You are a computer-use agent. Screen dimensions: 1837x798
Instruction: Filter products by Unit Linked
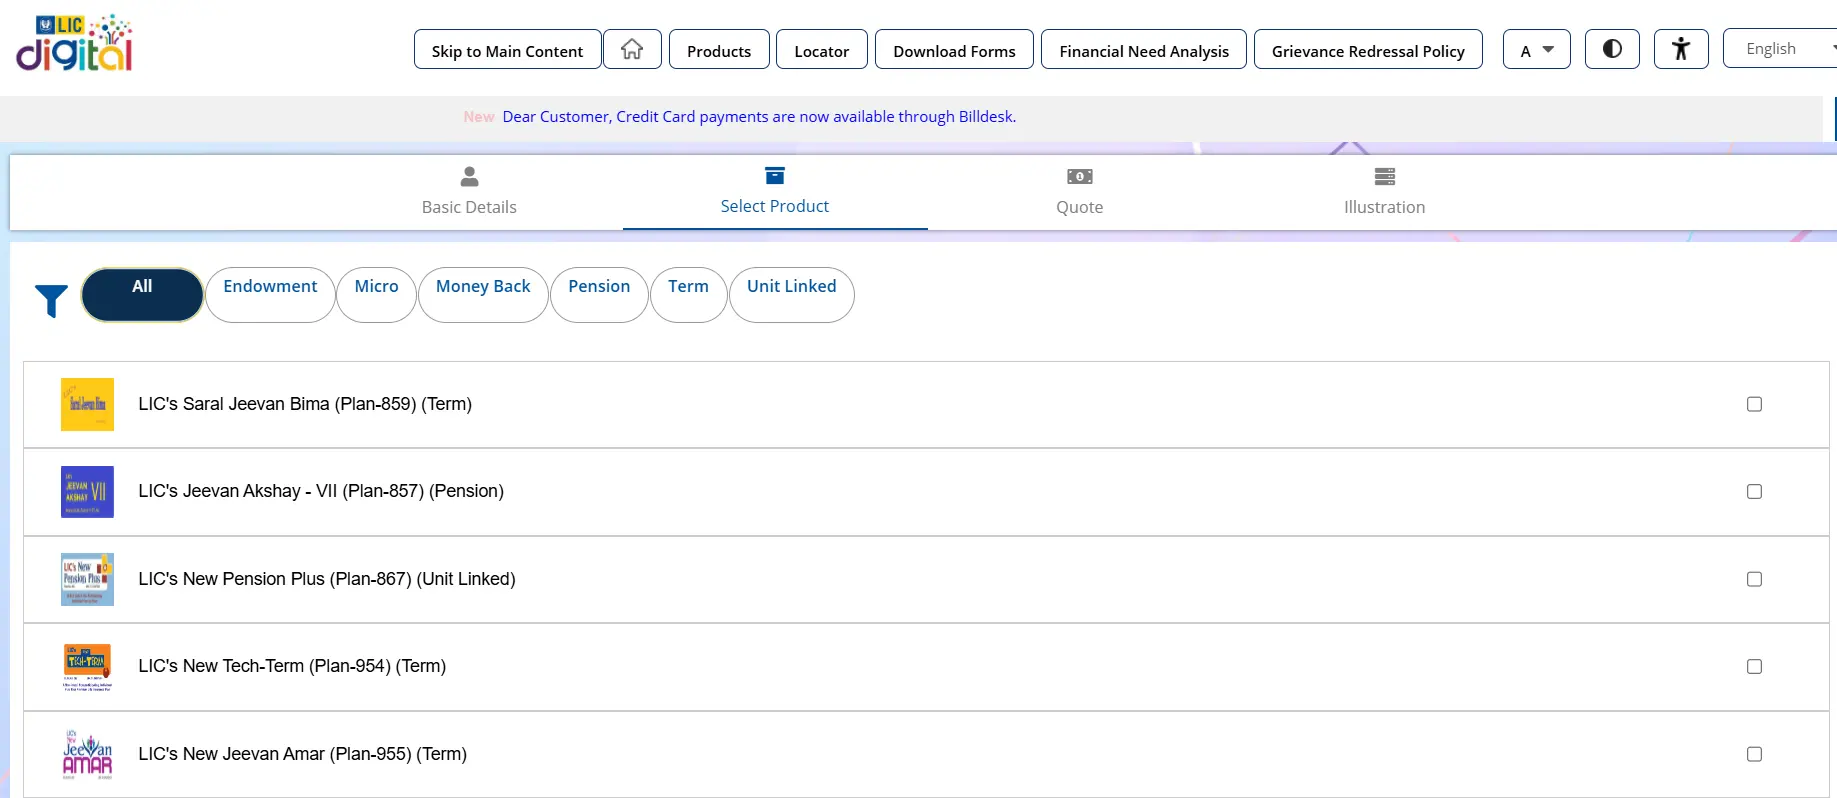pos(791,295)
